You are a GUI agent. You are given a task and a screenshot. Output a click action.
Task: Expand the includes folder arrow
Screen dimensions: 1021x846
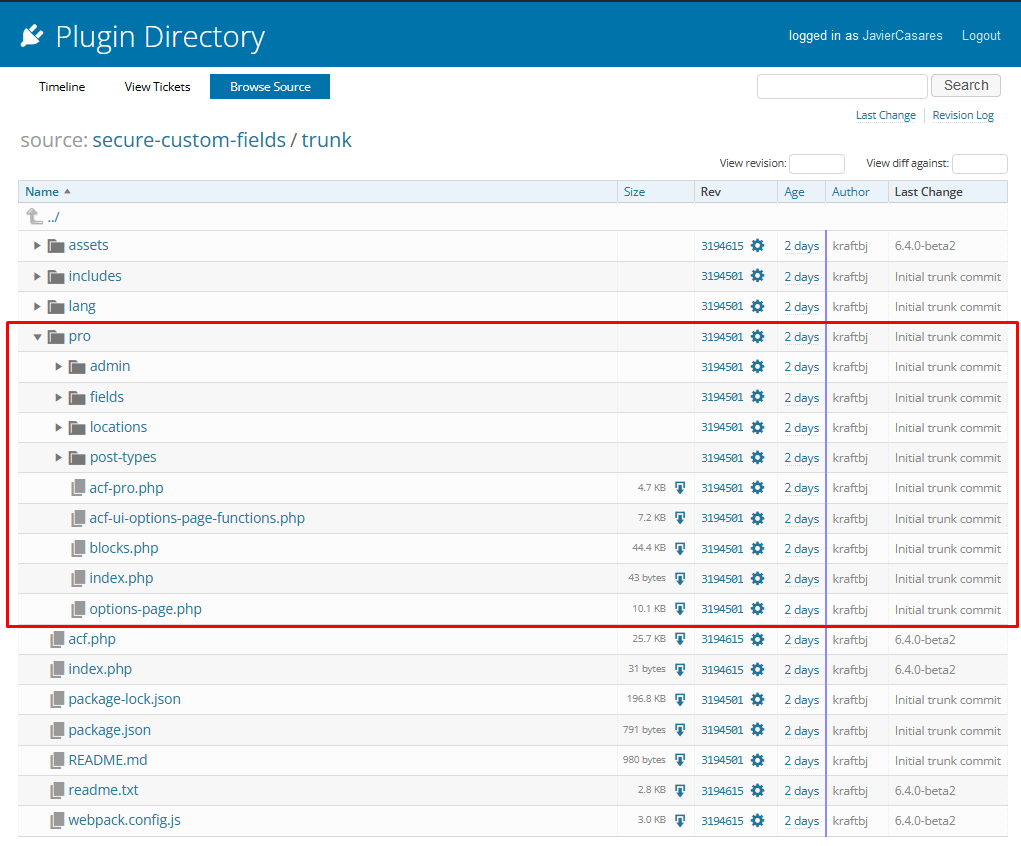37,276
